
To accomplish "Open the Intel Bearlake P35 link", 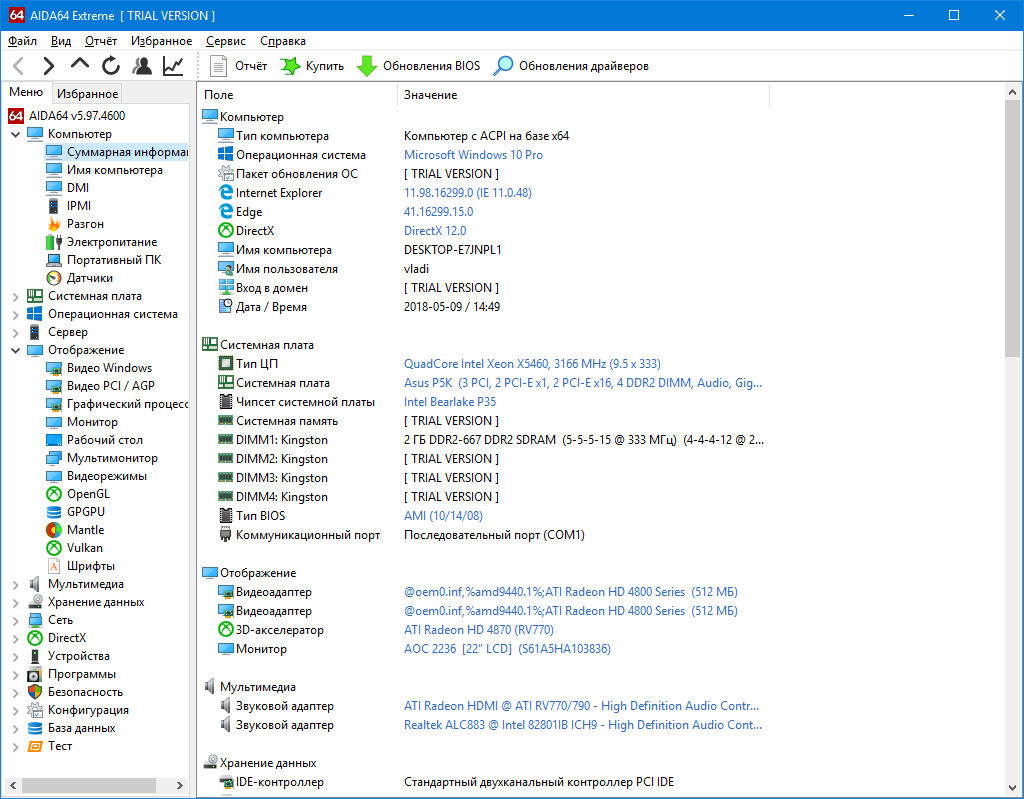I will (x=449, y=402).
